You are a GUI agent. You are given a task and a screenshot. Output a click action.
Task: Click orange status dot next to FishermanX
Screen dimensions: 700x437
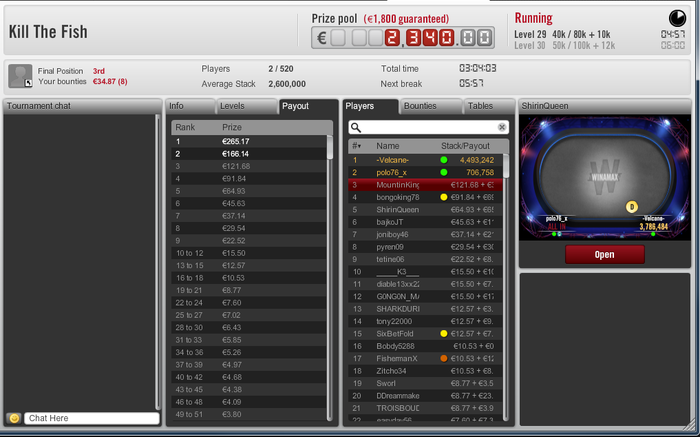click(x=444, y=358)
